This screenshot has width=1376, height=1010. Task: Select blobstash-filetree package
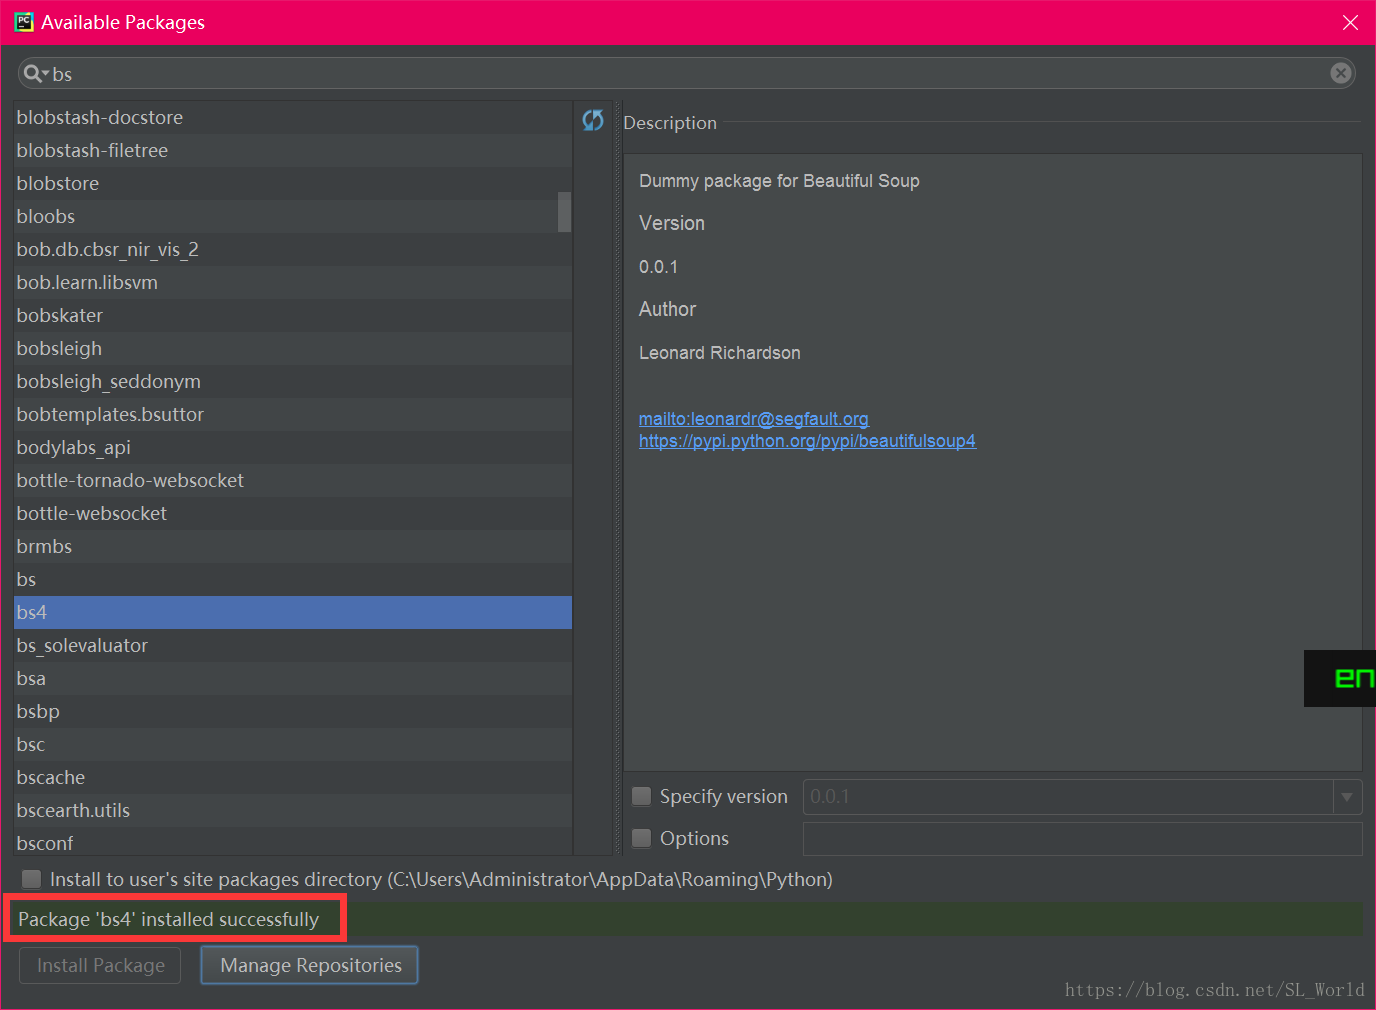pos(293,150)
